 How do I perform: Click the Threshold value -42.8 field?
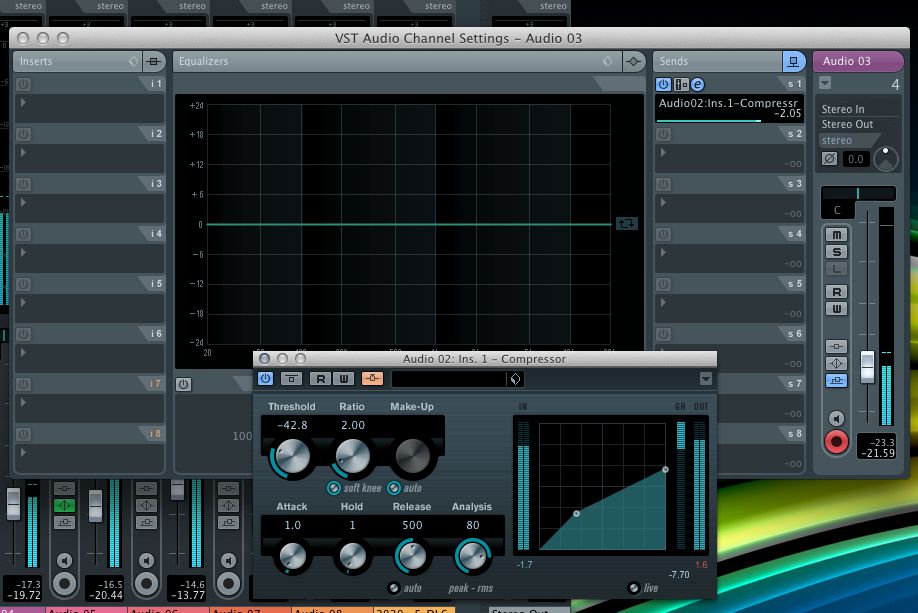(x=292, y=425)
